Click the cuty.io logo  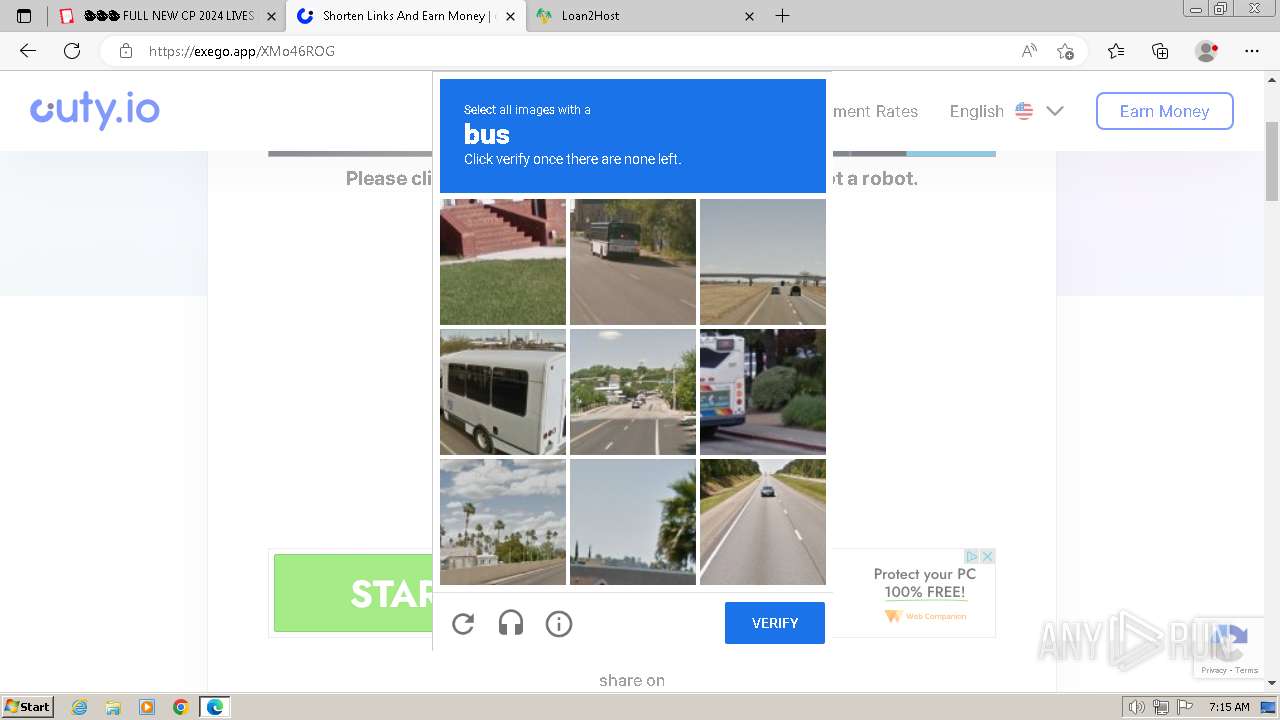click(x=95, y=110)
